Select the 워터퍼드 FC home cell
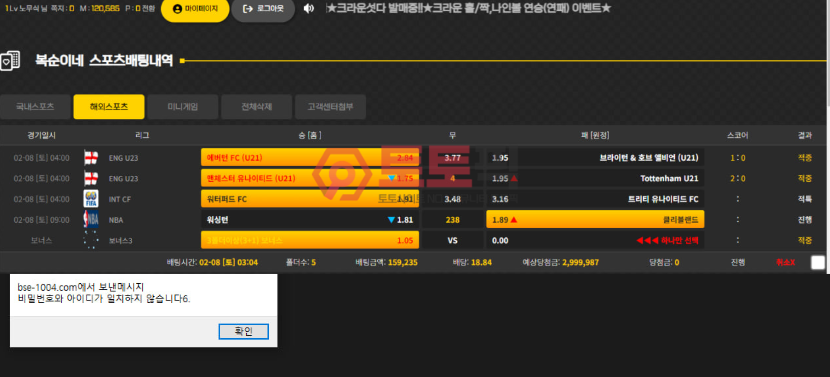This screenshot has width=830, height=377. point(310,199)
